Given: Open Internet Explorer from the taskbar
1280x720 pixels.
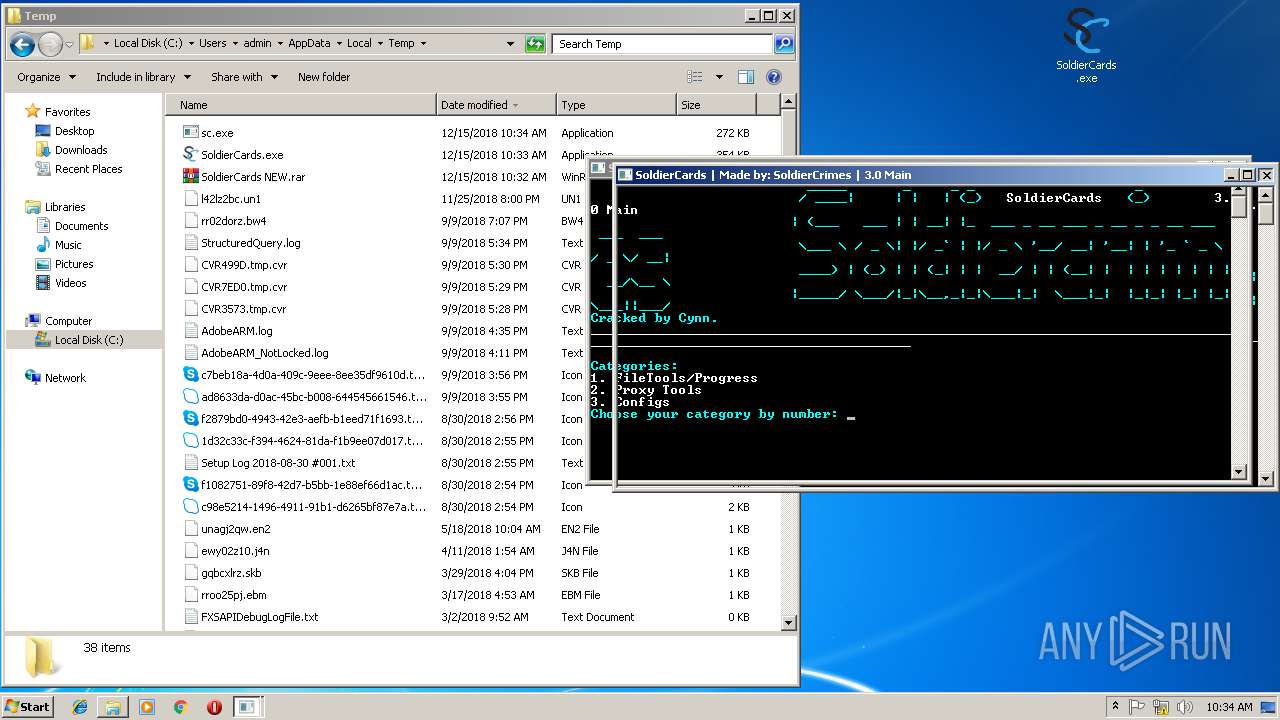Looking at the screenshot, I should point(80,707).
